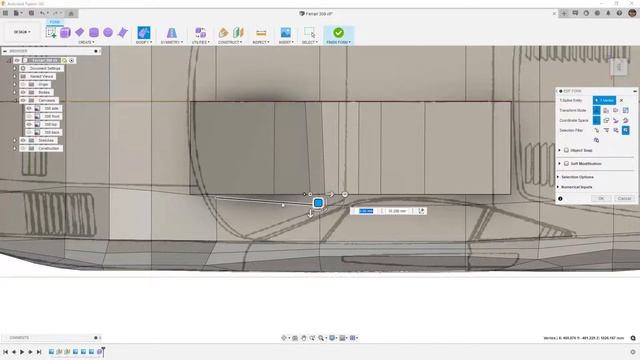Click the 1 Vertex selection button

pyautogui.click(x=604, y=100)
